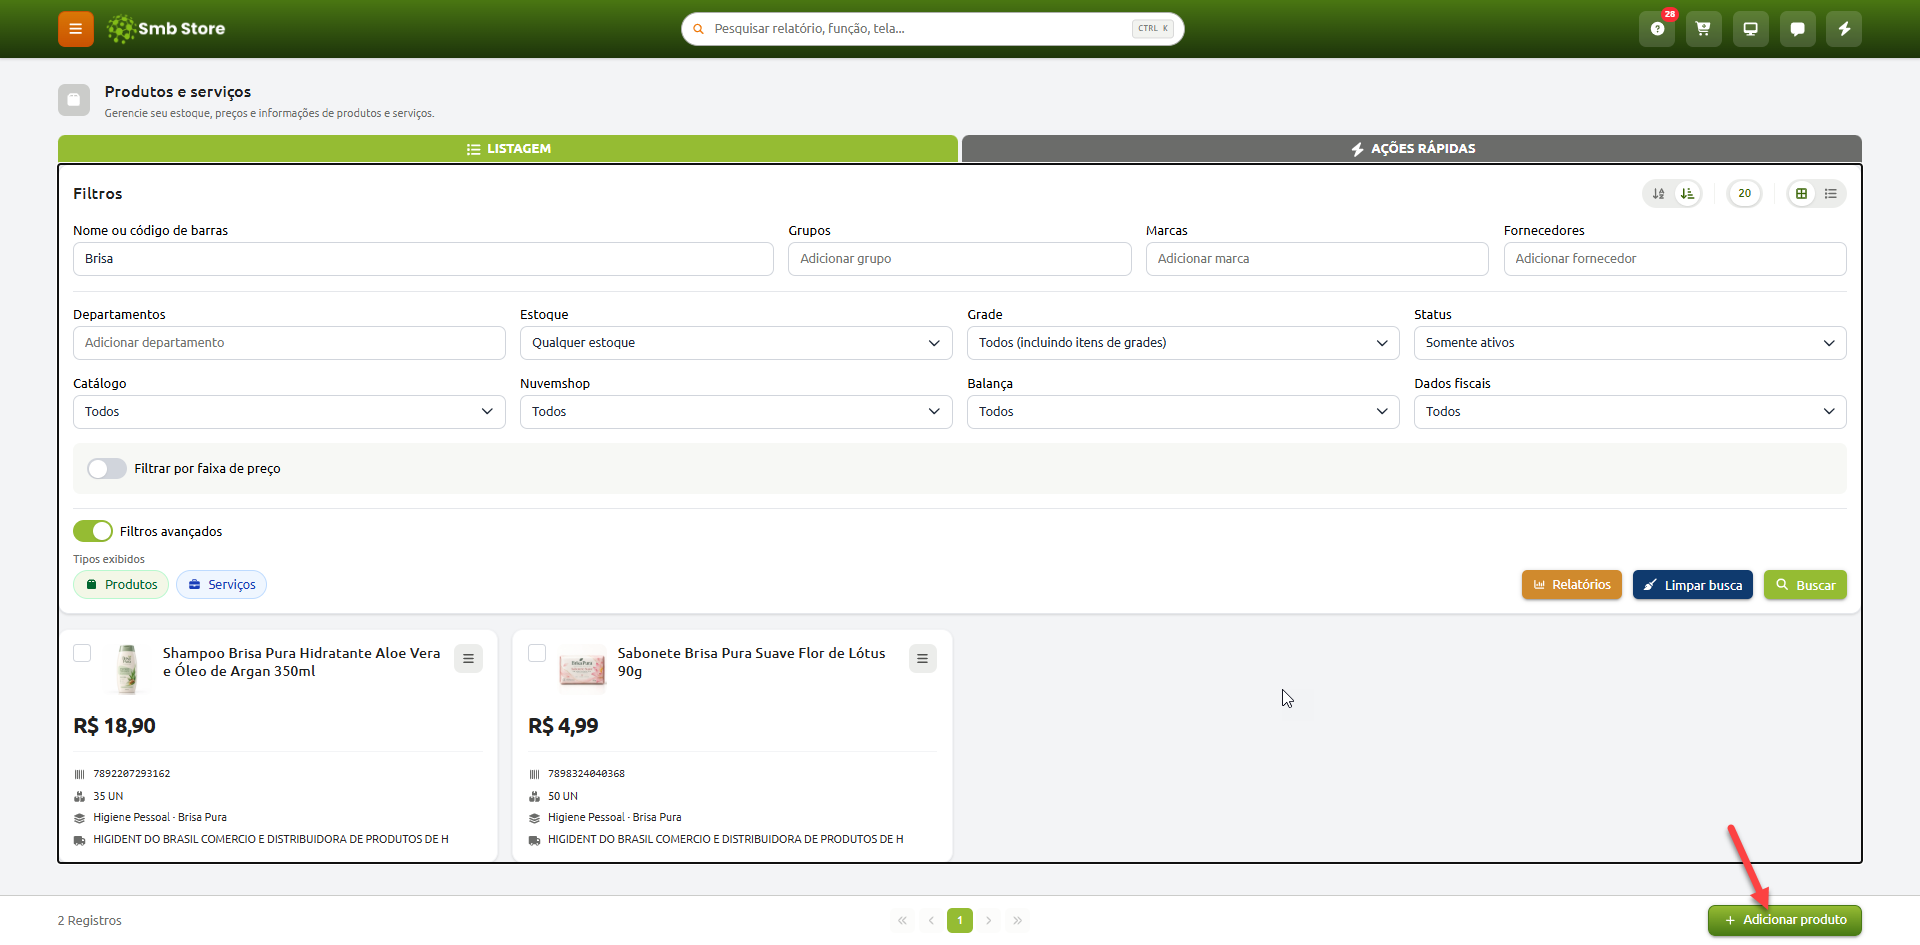Click the Shampoo Brisa Pura product thumbnail
Image resolution: width=1920 pixels, height=945 pixels.
[127, 669]
